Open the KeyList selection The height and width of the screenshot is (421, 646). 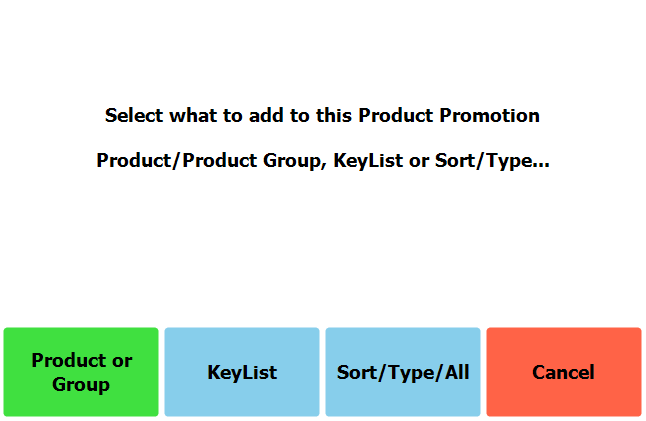[x=242, y=372]
